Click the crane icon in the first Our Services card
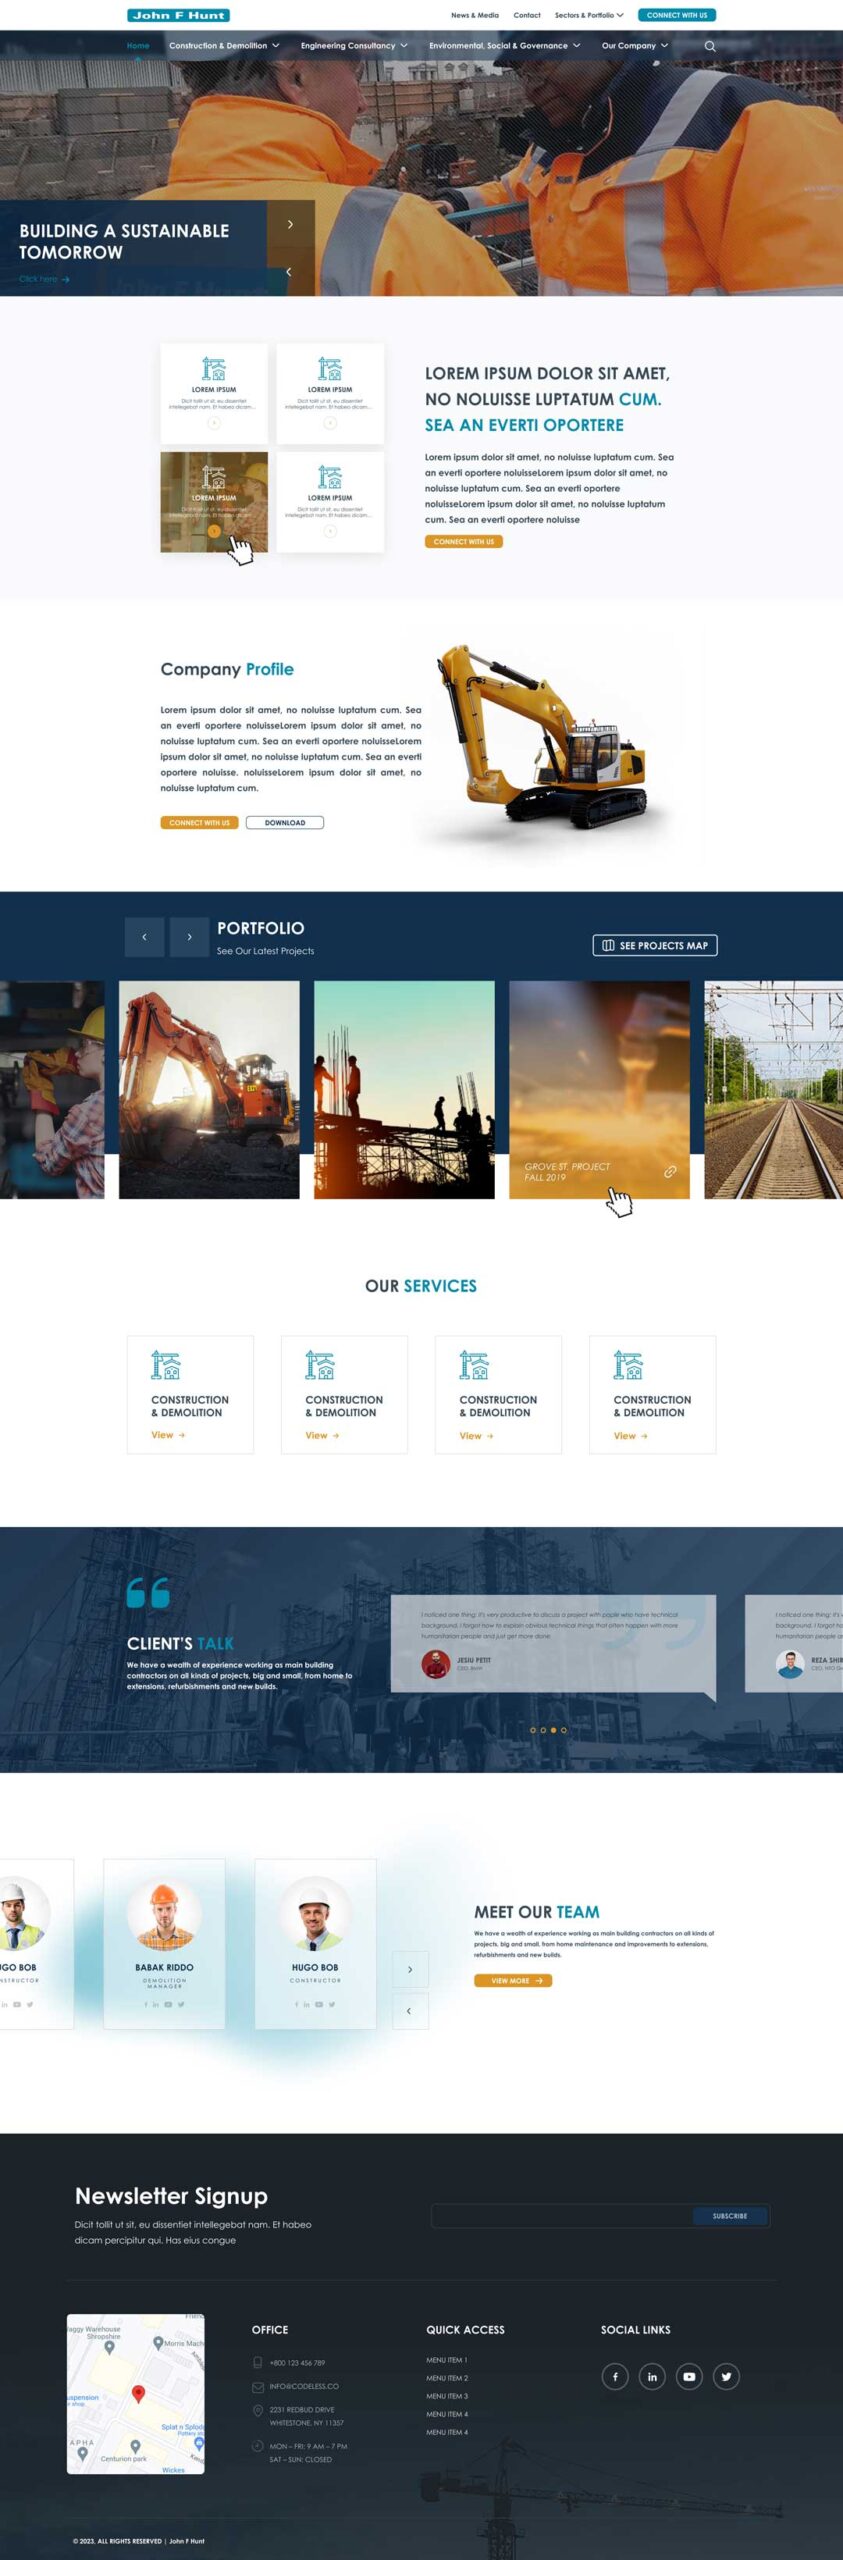Screen dimensions: 843x2560 click(x=166, y=1365)
